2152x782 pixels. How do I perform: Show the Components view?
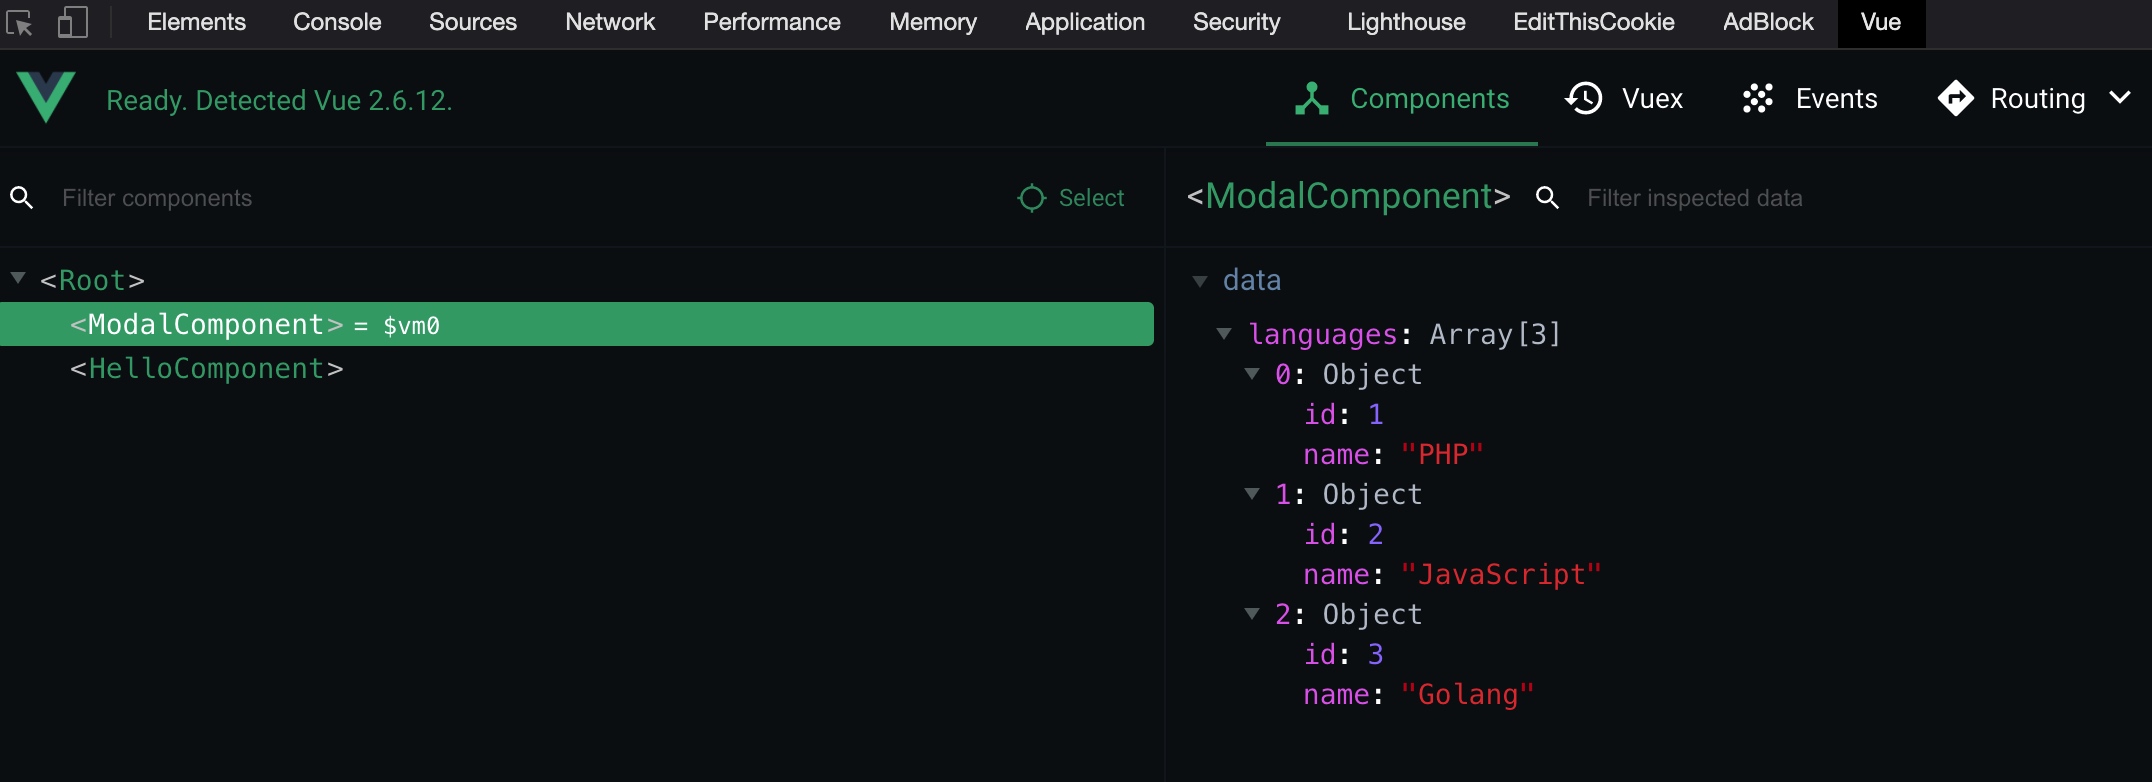pos(1402,98)
